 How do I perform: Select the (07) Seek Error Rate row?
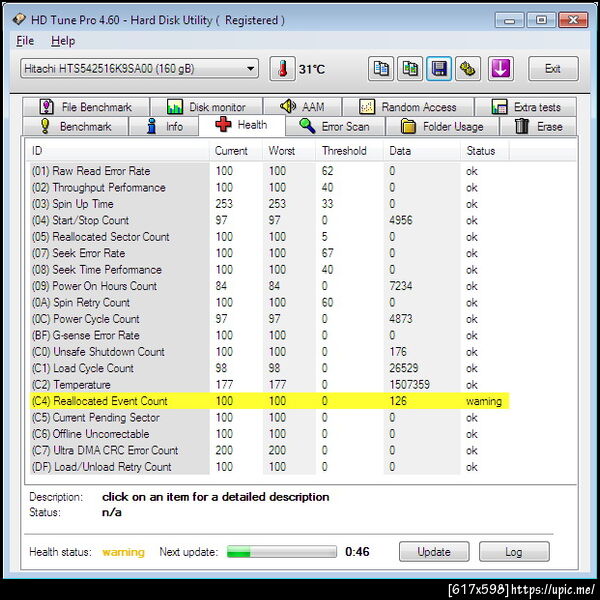click(270, 253)
